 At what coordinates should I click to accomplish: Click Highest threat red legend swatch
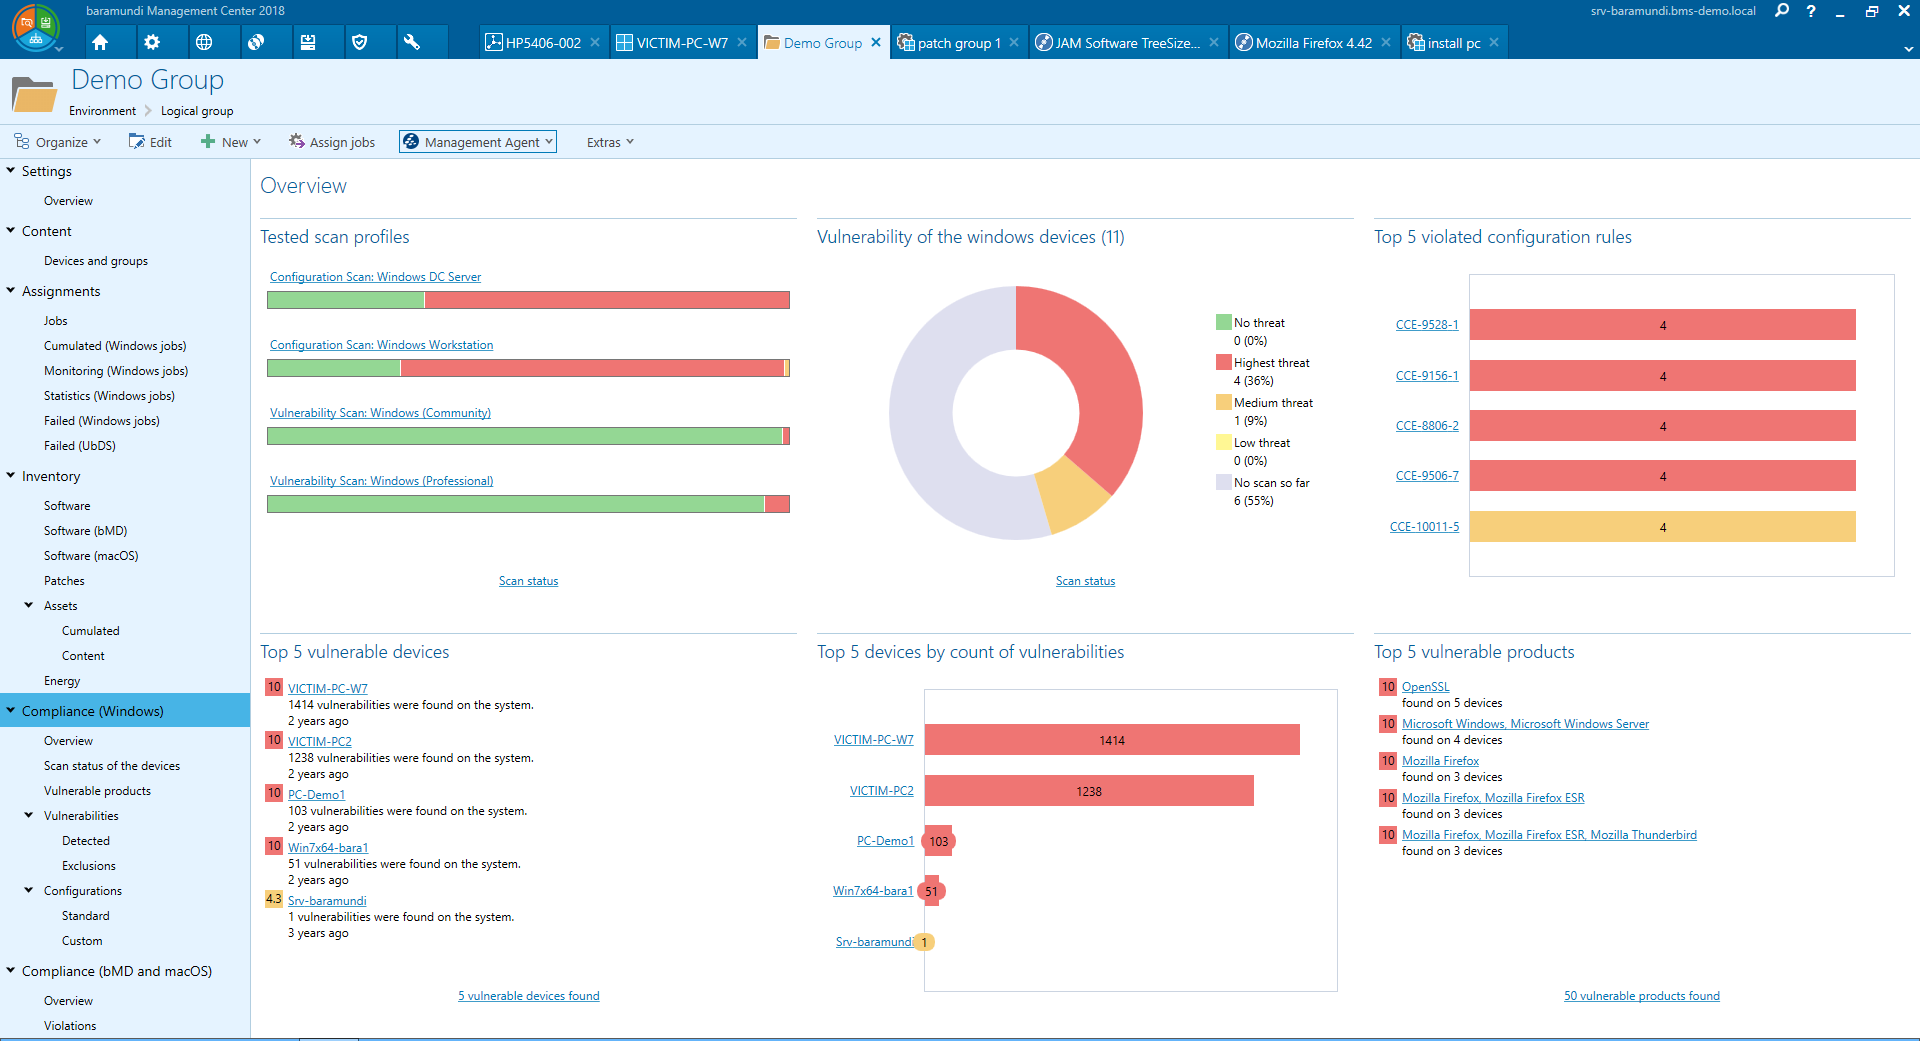coord(1223,362)
